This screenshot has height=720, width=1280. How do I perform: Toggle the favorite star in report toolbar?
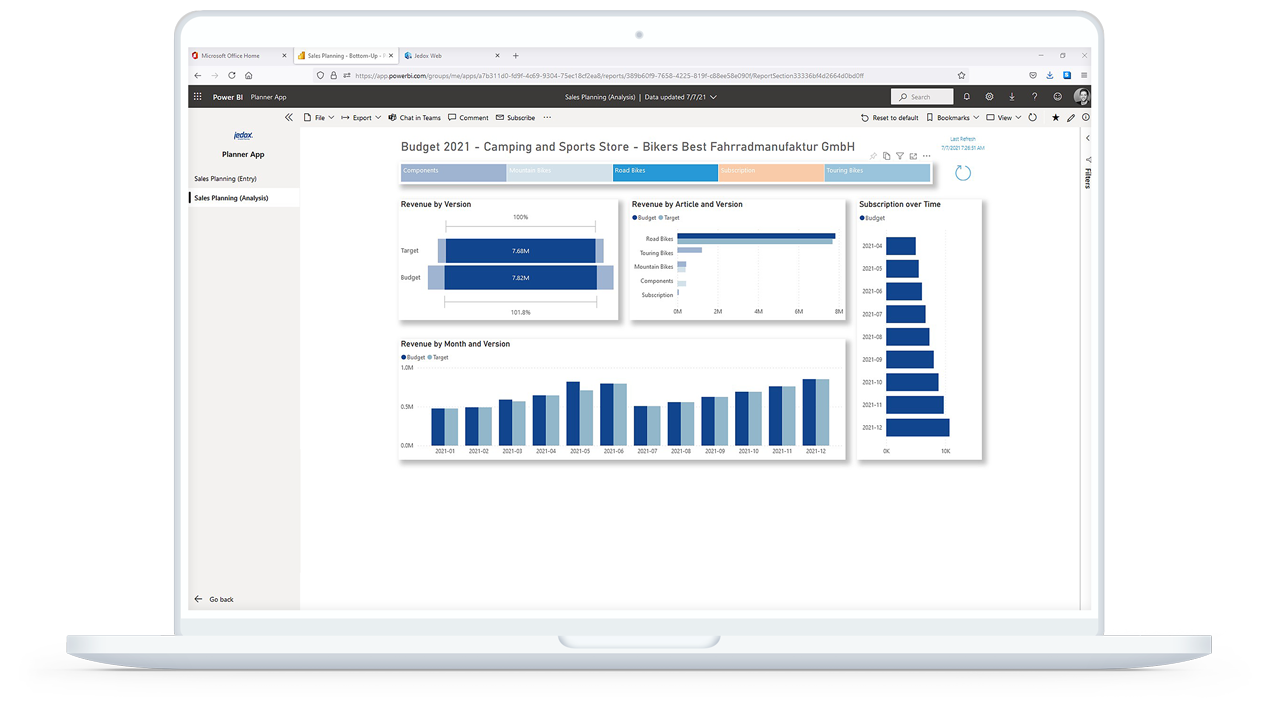[1055, 118]
